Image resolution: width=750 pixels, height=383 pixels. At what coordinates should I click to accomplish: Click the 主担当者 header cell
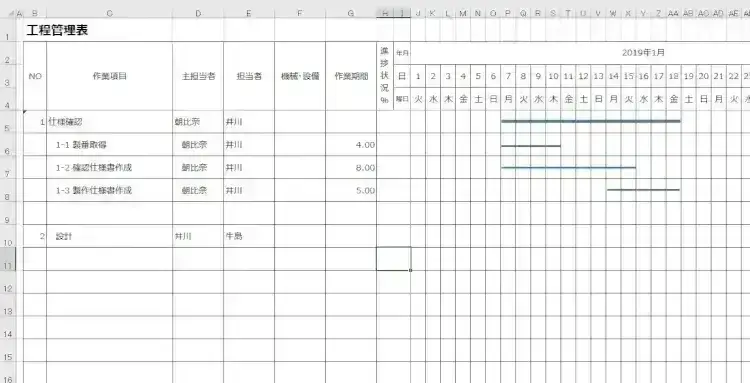[x=198, y=76]
